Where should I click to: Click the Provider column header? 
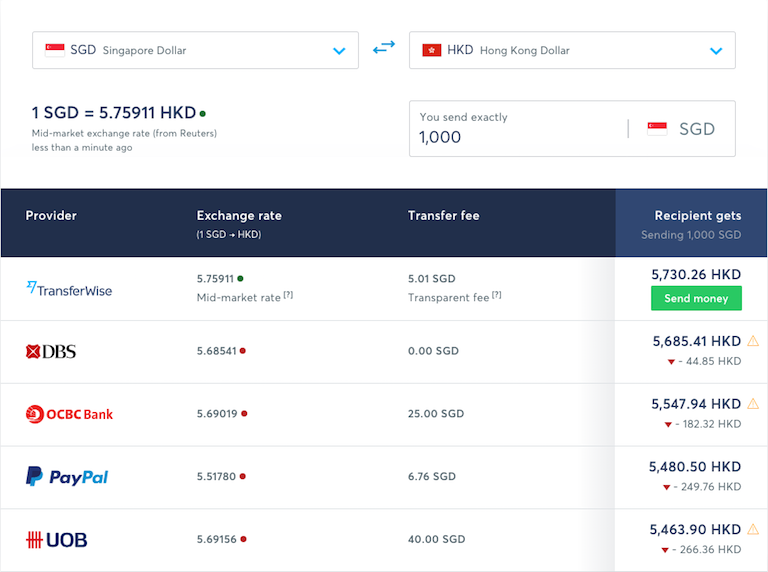point(51,215)
